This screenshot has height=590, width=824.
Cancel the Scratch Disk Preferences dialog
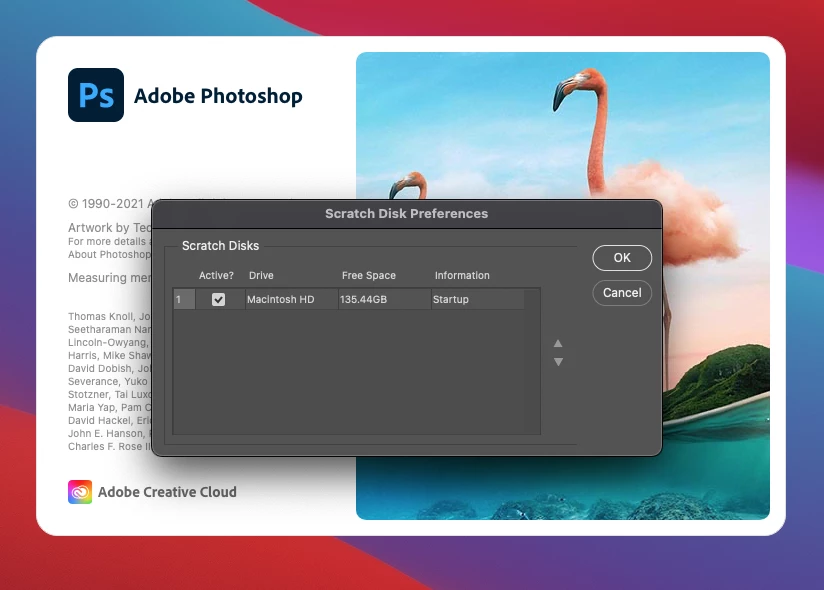[x=622, y=293]
